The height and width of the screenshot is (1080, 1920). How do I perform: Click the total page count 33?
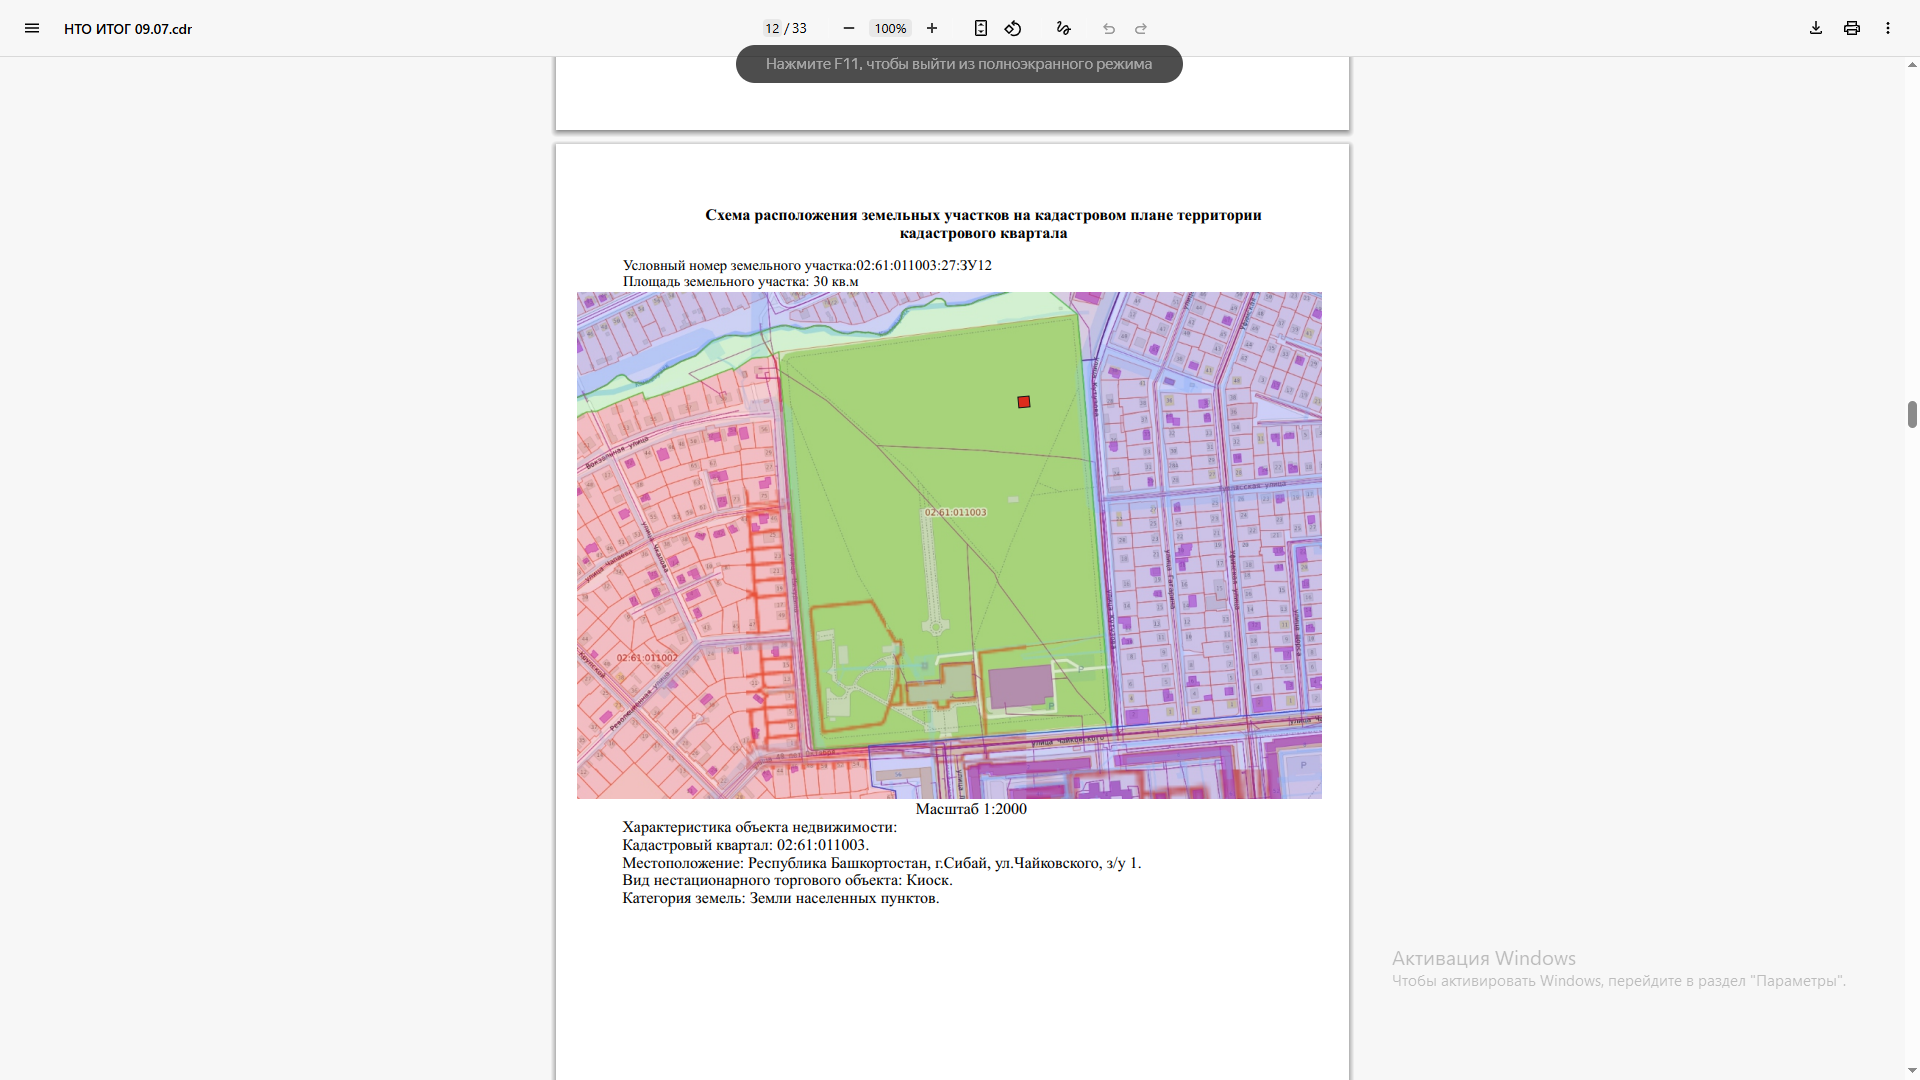[799, 28]
